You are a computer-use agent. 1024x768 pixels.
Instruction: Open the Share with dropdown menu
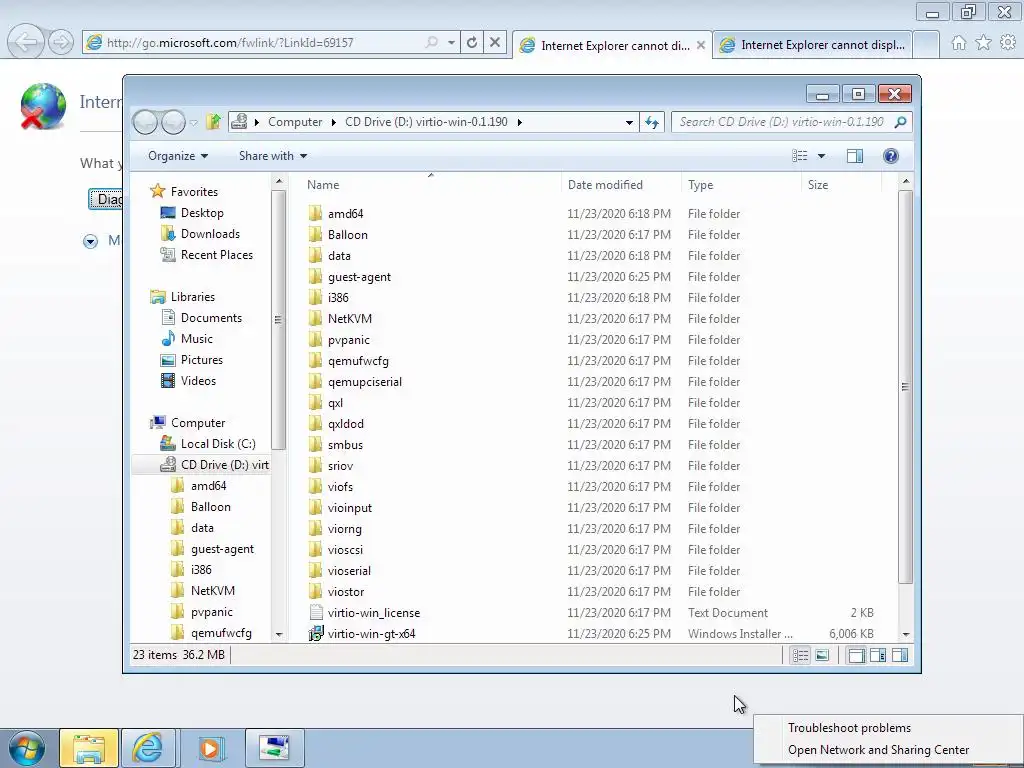[x=272, y=156]
